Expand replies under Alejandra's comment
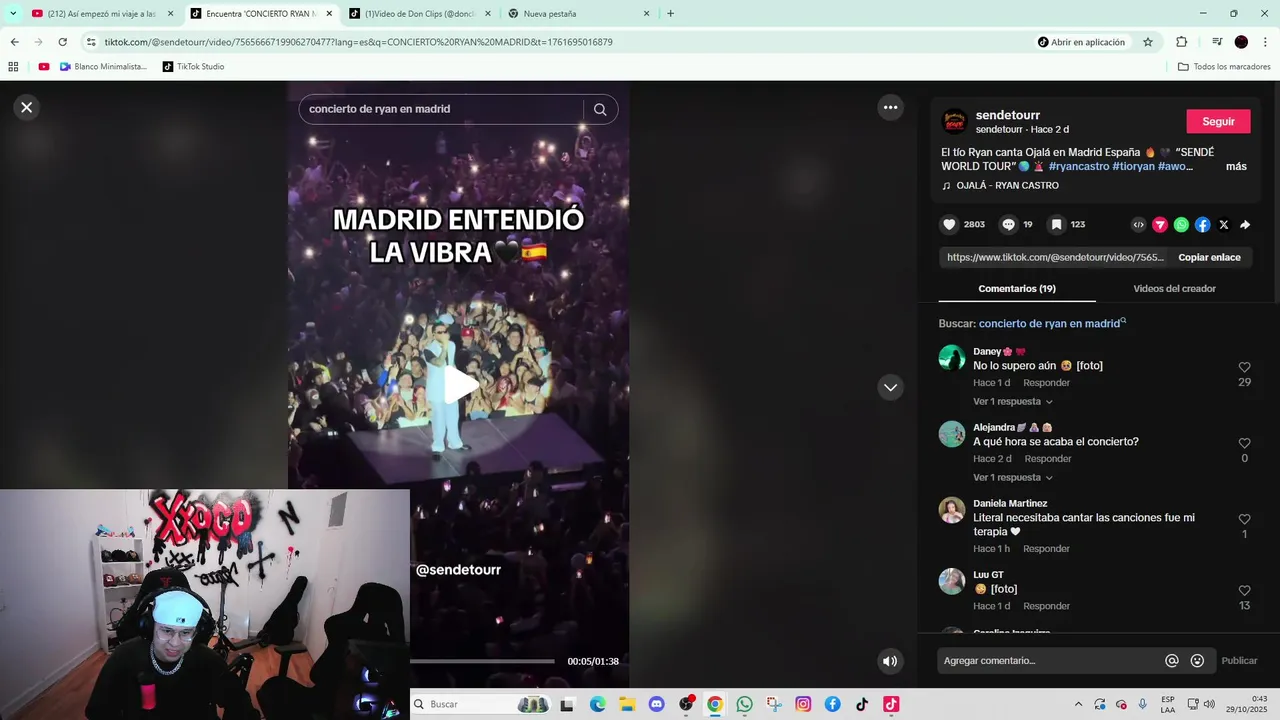Image resolution: width=1280 pixels, height=720 pixels. [x=1013, y=478]
